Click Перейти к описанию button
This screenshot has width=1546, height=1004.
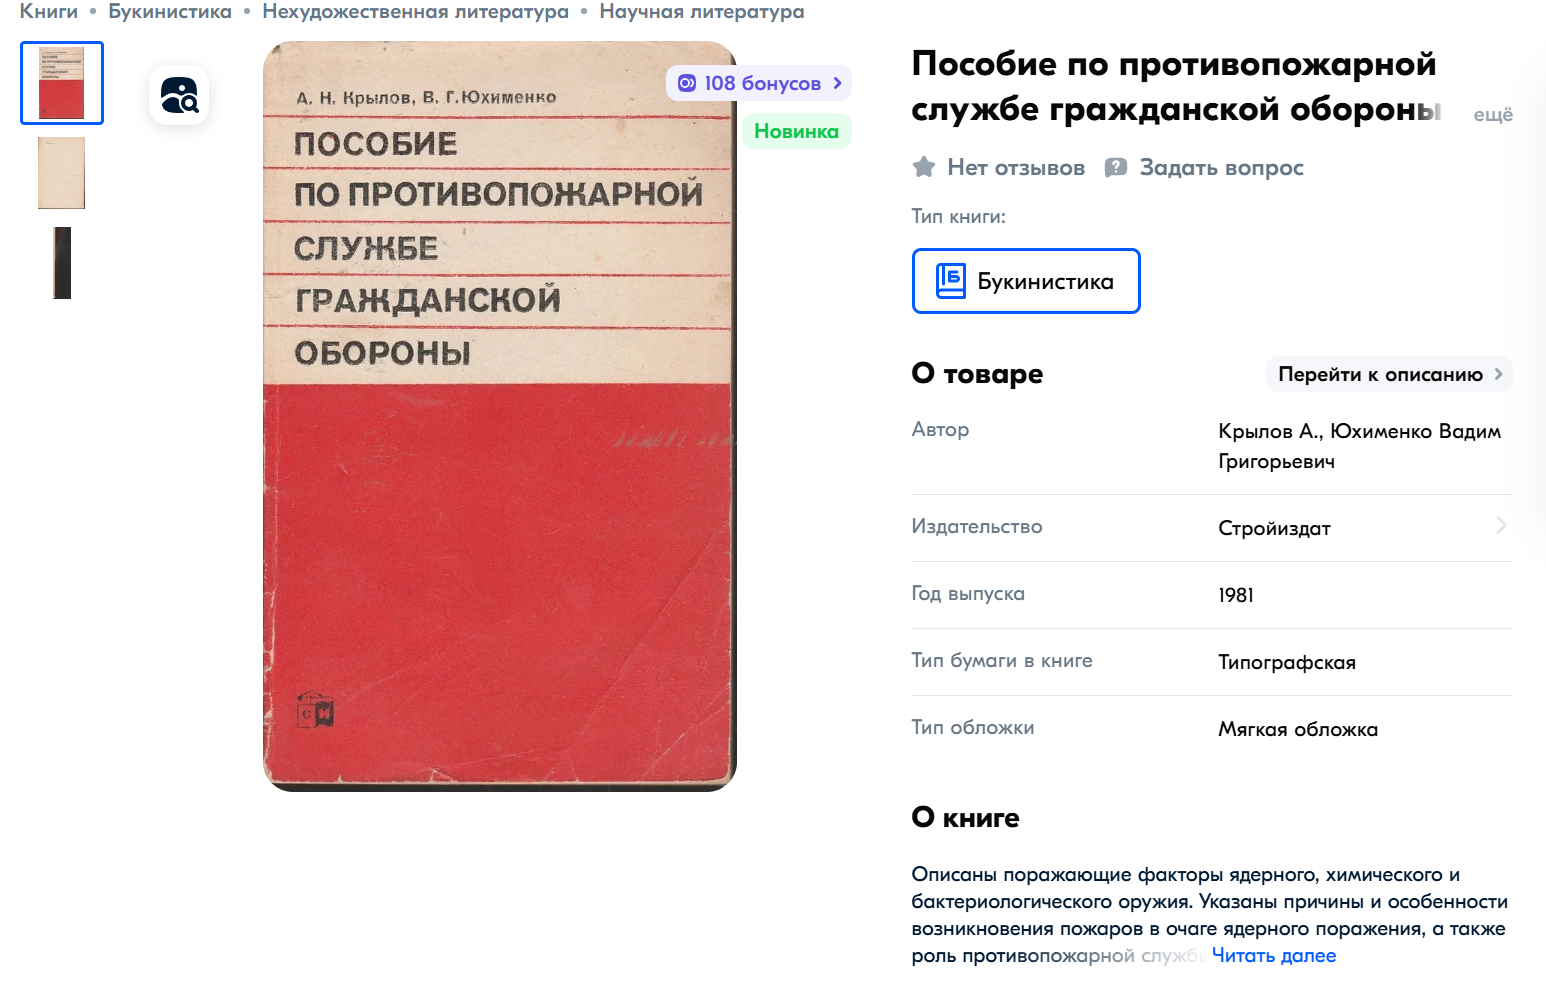coord(1389,374)
